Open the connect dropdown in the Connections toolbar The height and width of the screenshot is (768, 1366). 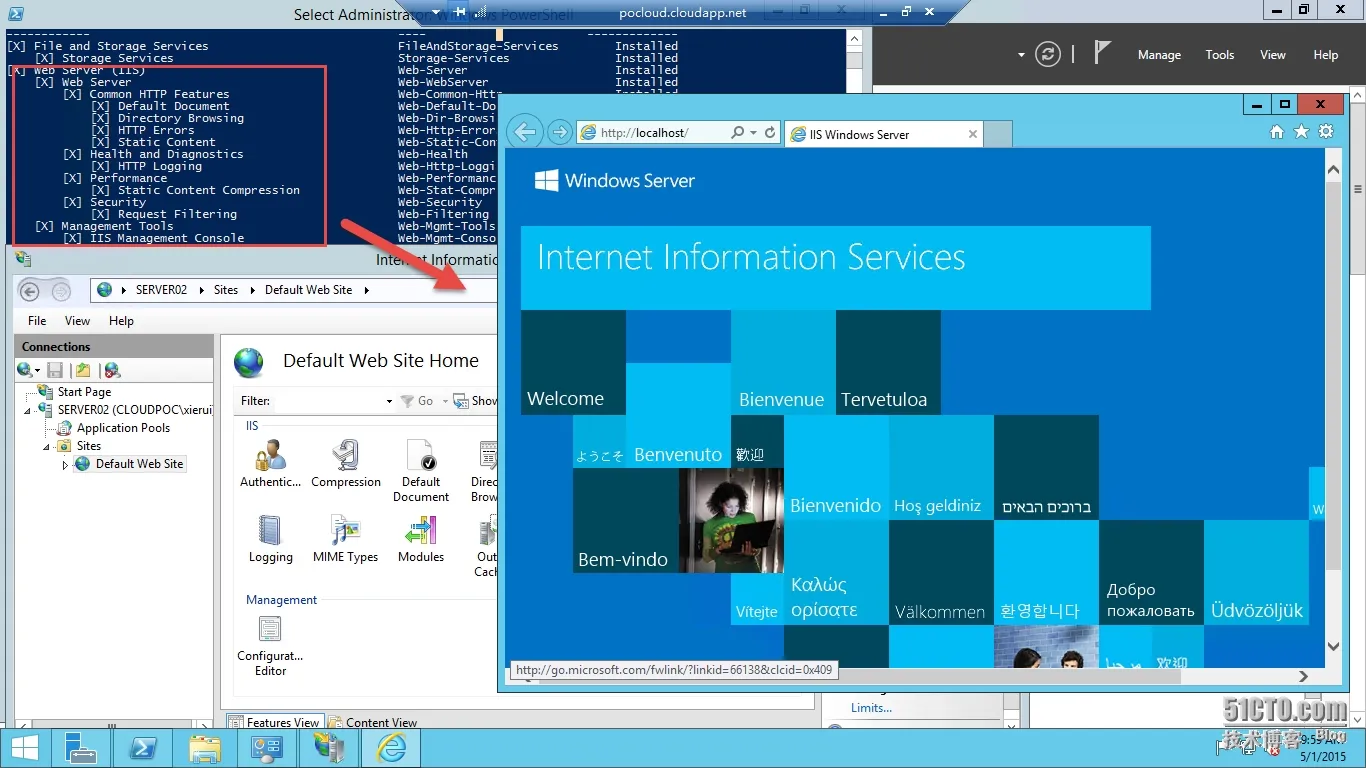(36, 370)
